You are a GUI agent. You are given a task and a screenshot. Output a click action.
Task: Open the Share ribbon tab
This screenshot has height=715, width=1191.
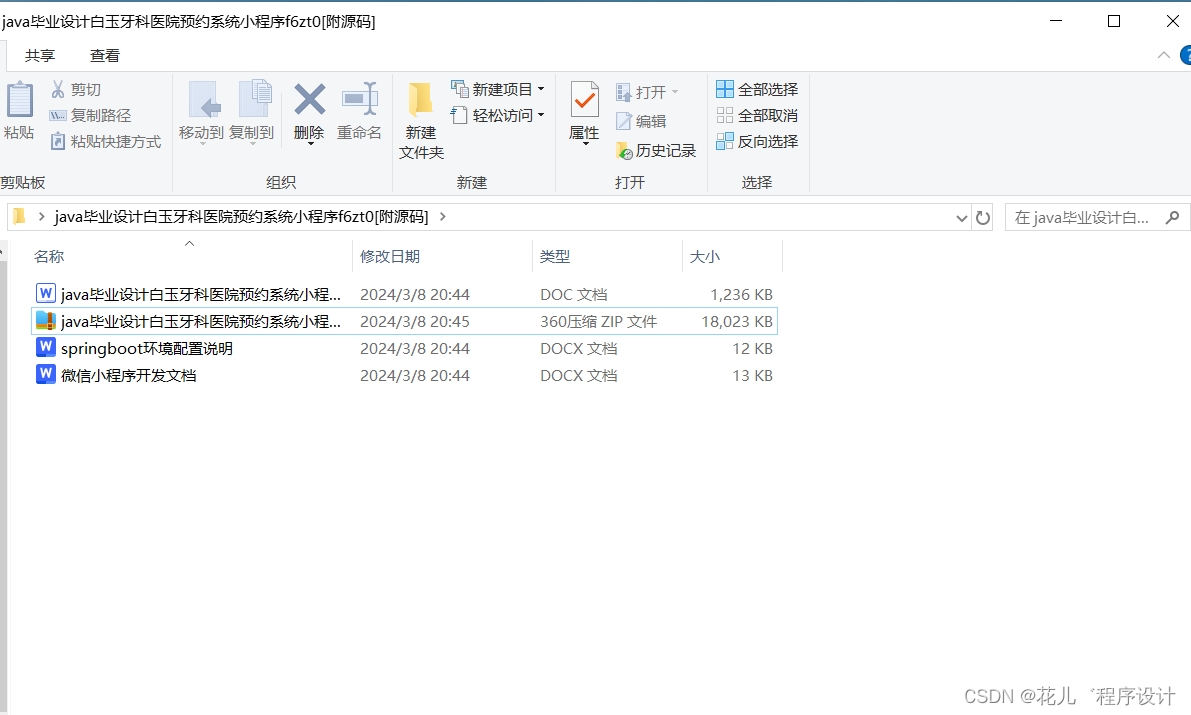pyautogui.click(x=39, y=55)
